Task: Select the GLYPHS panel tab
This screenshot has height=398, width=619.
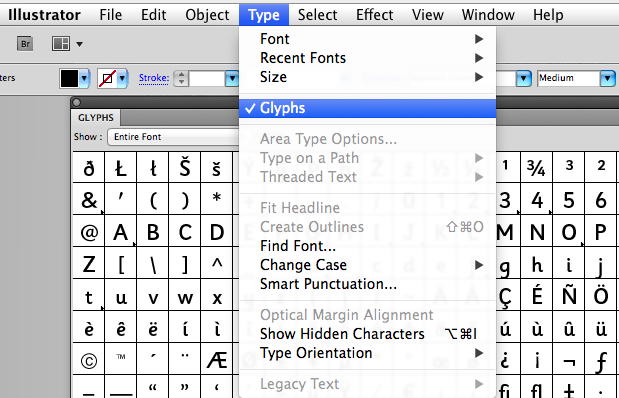Action: coord(96,118)
